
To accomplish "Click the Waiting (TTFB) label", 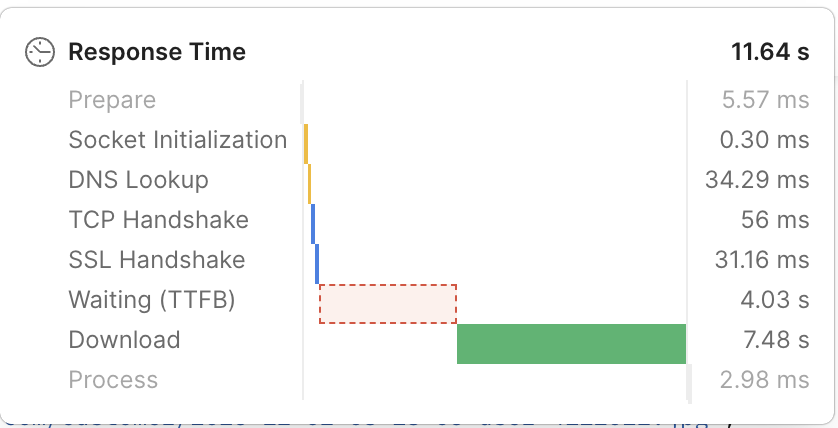I will 152,300.
